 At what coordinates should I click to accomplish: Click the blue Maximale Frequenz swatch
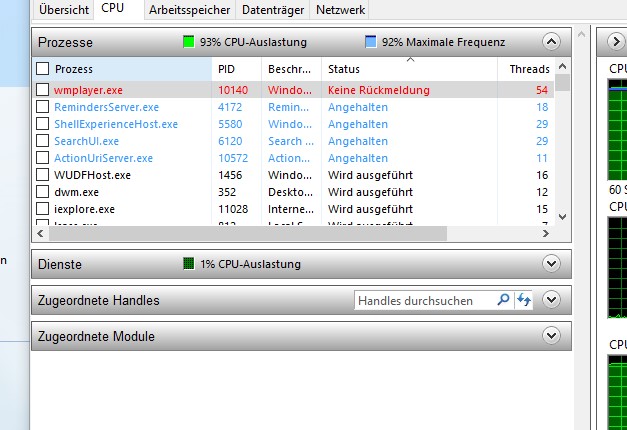tap(371, 42)
